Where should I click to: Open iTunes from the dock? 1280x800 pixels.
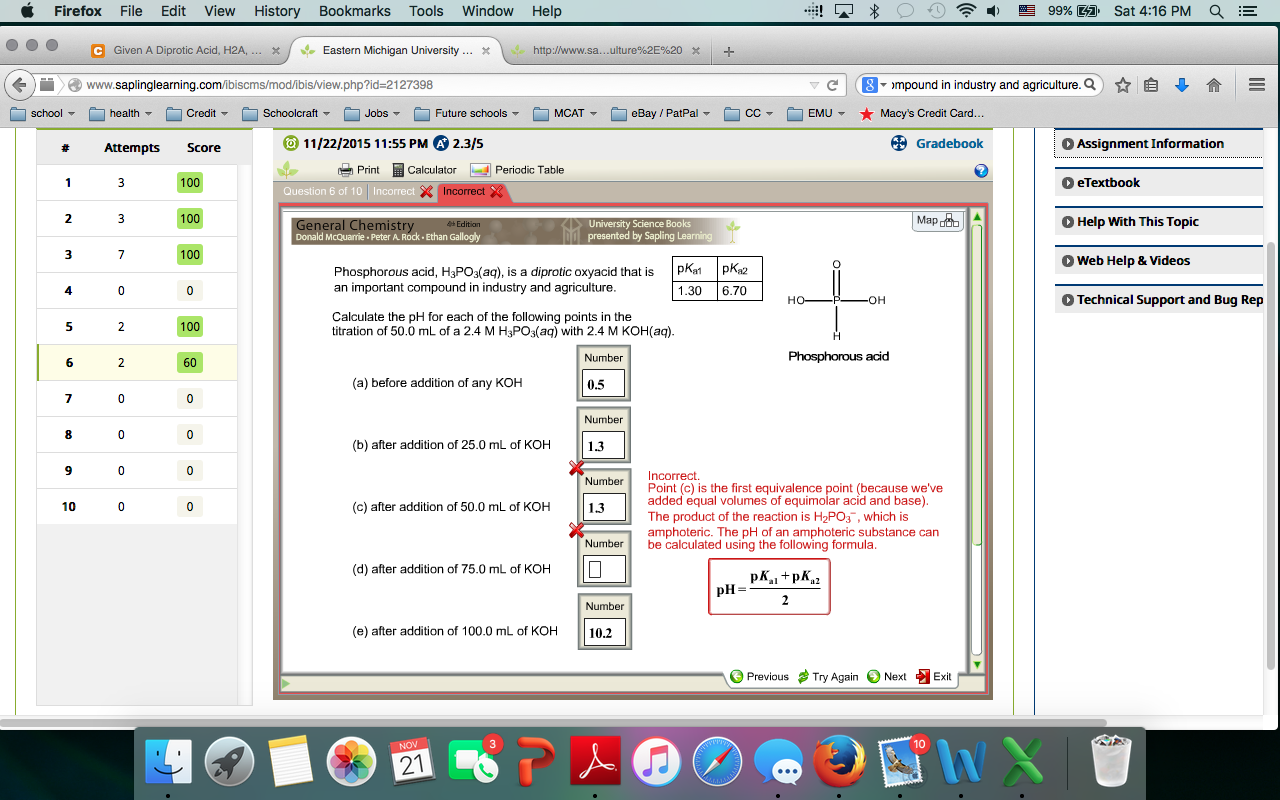click(x=657, y=763)
